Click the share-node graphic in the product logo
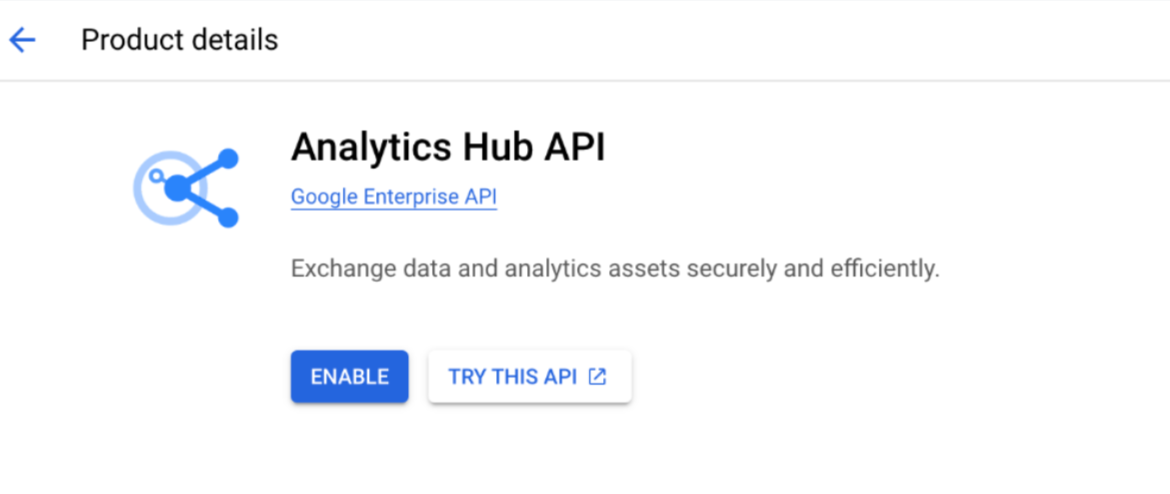The width and height of the screenshot is (1170, 494). (202, 188)
